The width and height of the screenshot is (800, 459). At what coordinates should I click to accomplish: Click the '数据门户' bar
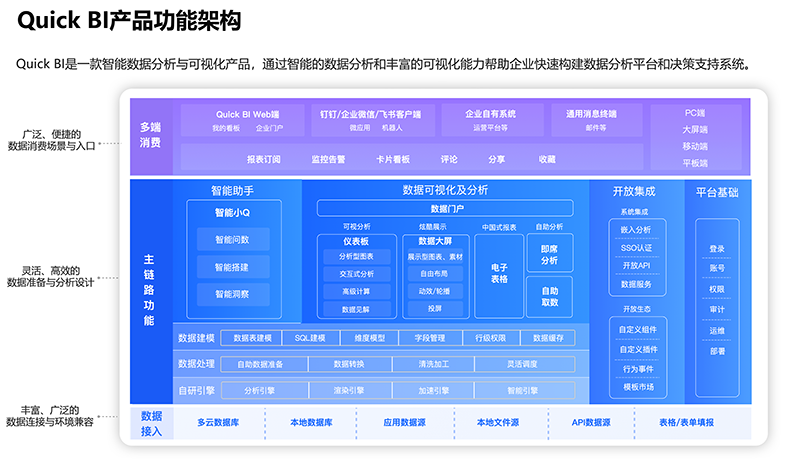[x=445, y=209]
